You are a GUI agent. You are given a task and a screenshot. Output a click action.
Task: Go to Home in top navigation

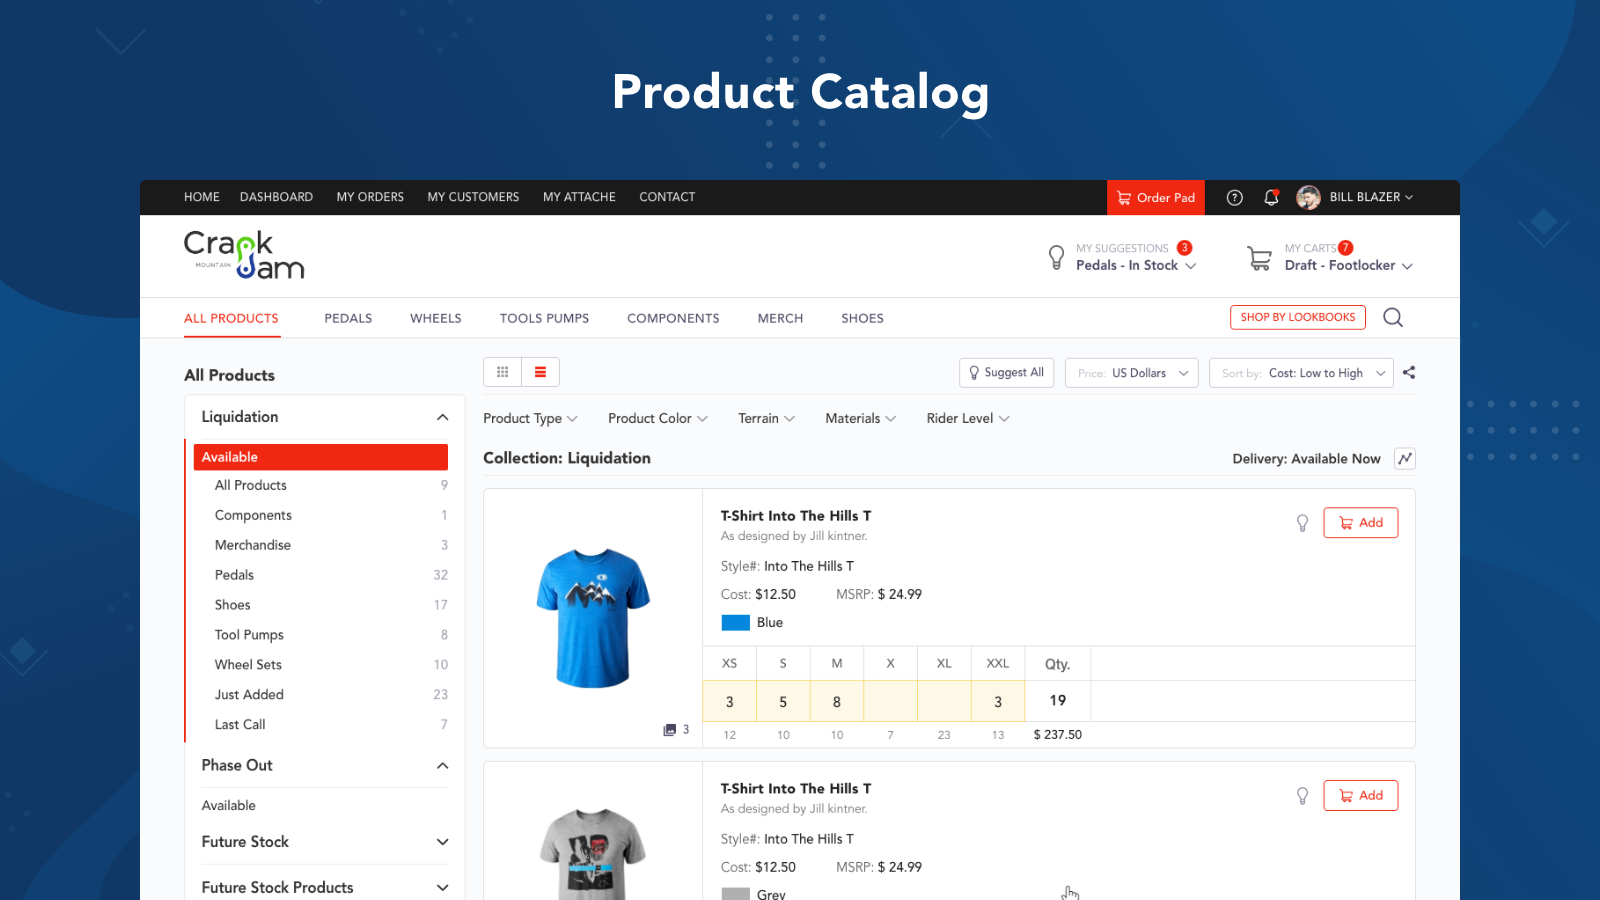coord(202,197)
